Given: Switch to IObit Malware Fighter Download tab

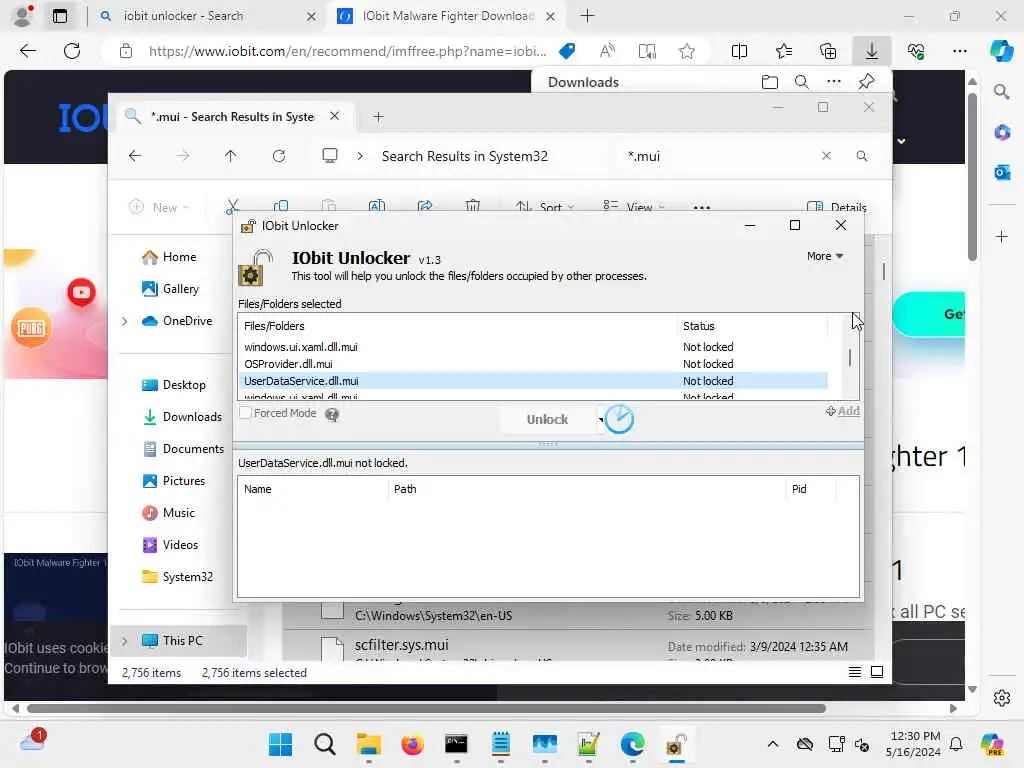Looking at the screenshot, I should coord(444,16).
